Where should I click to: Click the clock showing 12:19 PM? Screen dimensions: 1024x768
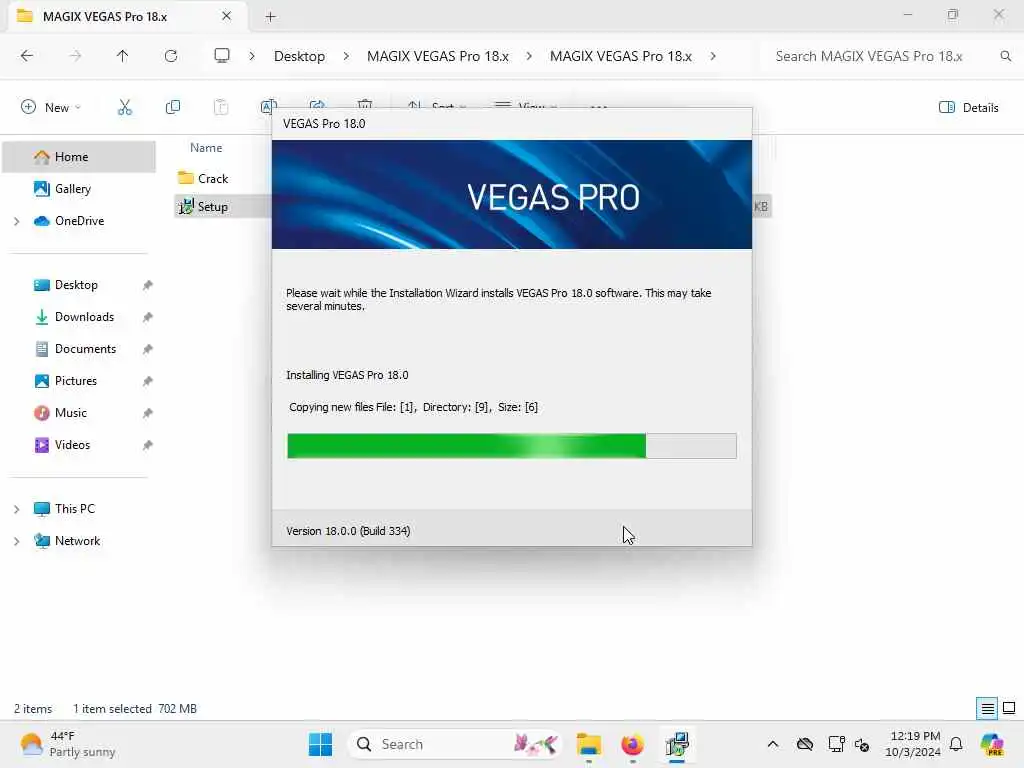pyautogui.click(x=913, y=744)
